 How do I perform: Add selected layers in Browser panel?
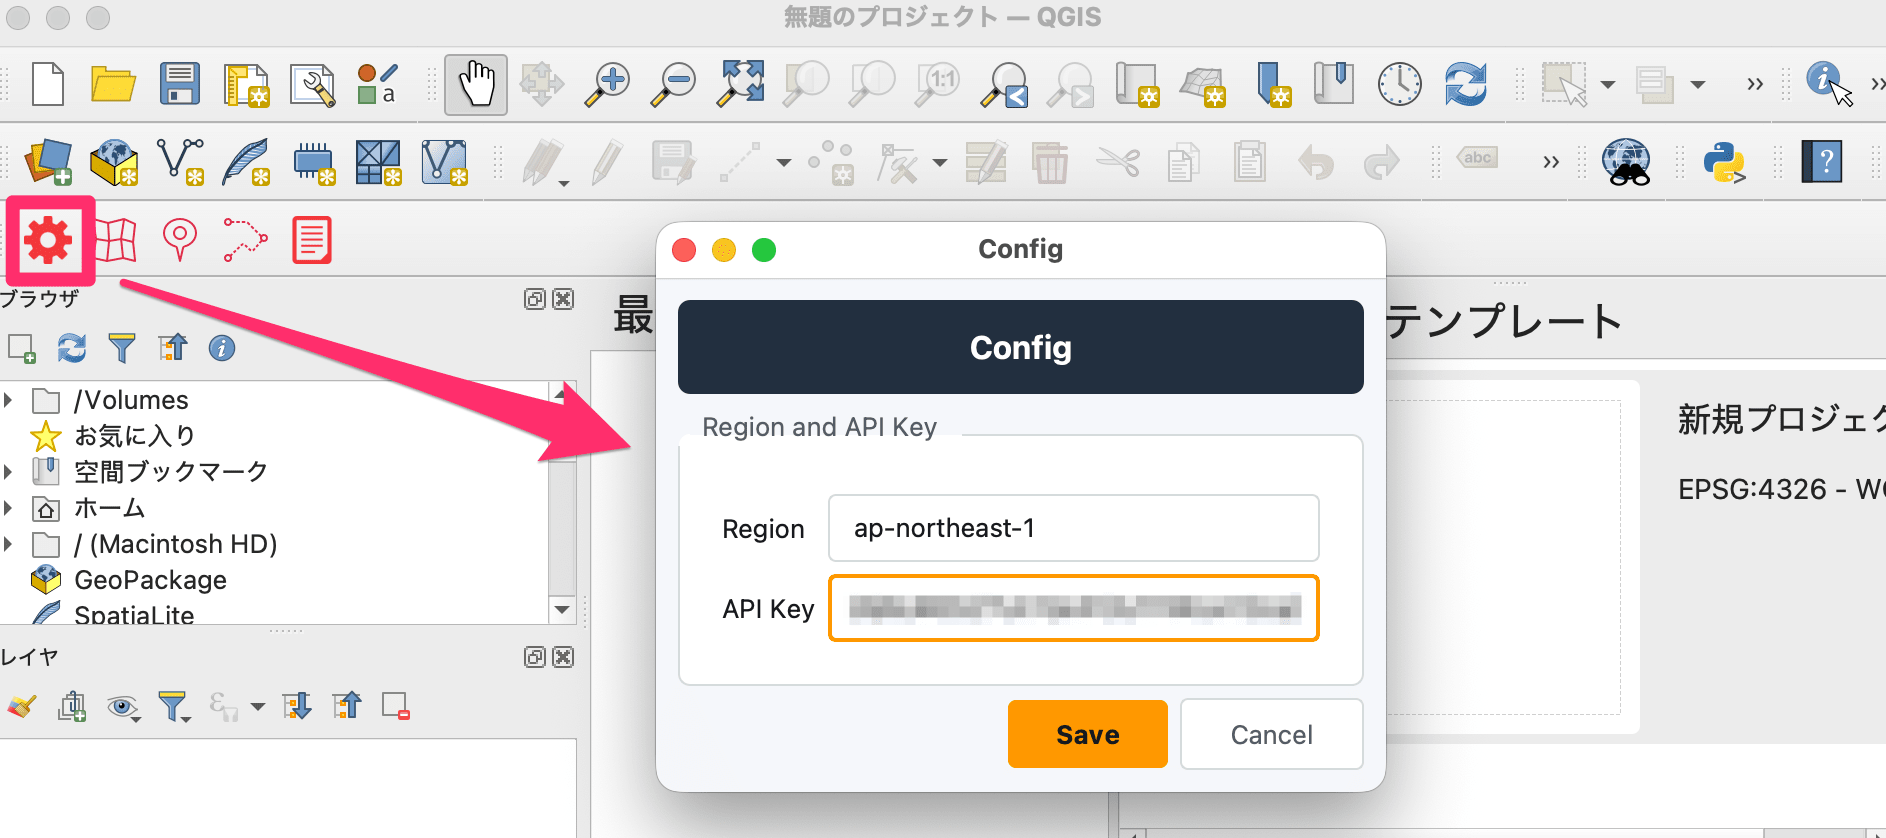(21, 348)
